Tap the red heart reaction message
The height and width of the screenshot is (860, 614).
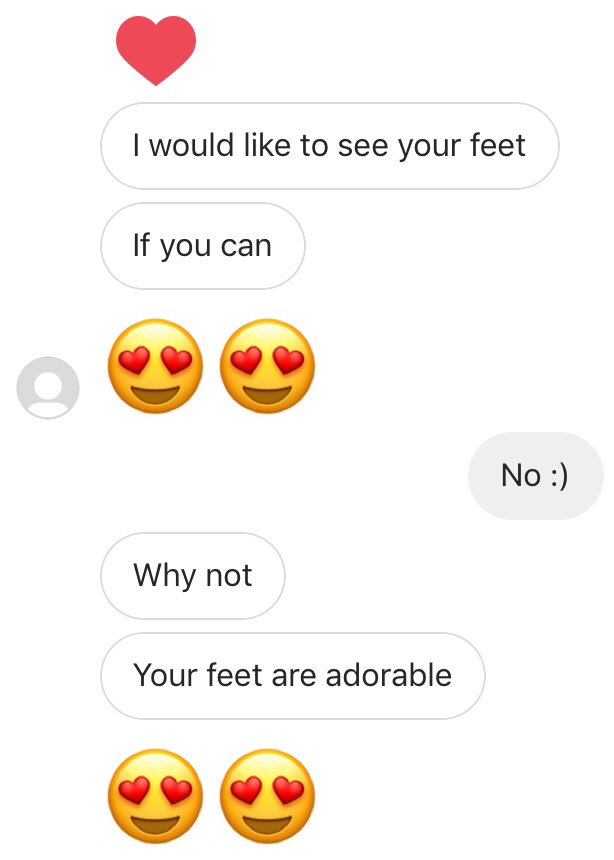click(156, 50)
